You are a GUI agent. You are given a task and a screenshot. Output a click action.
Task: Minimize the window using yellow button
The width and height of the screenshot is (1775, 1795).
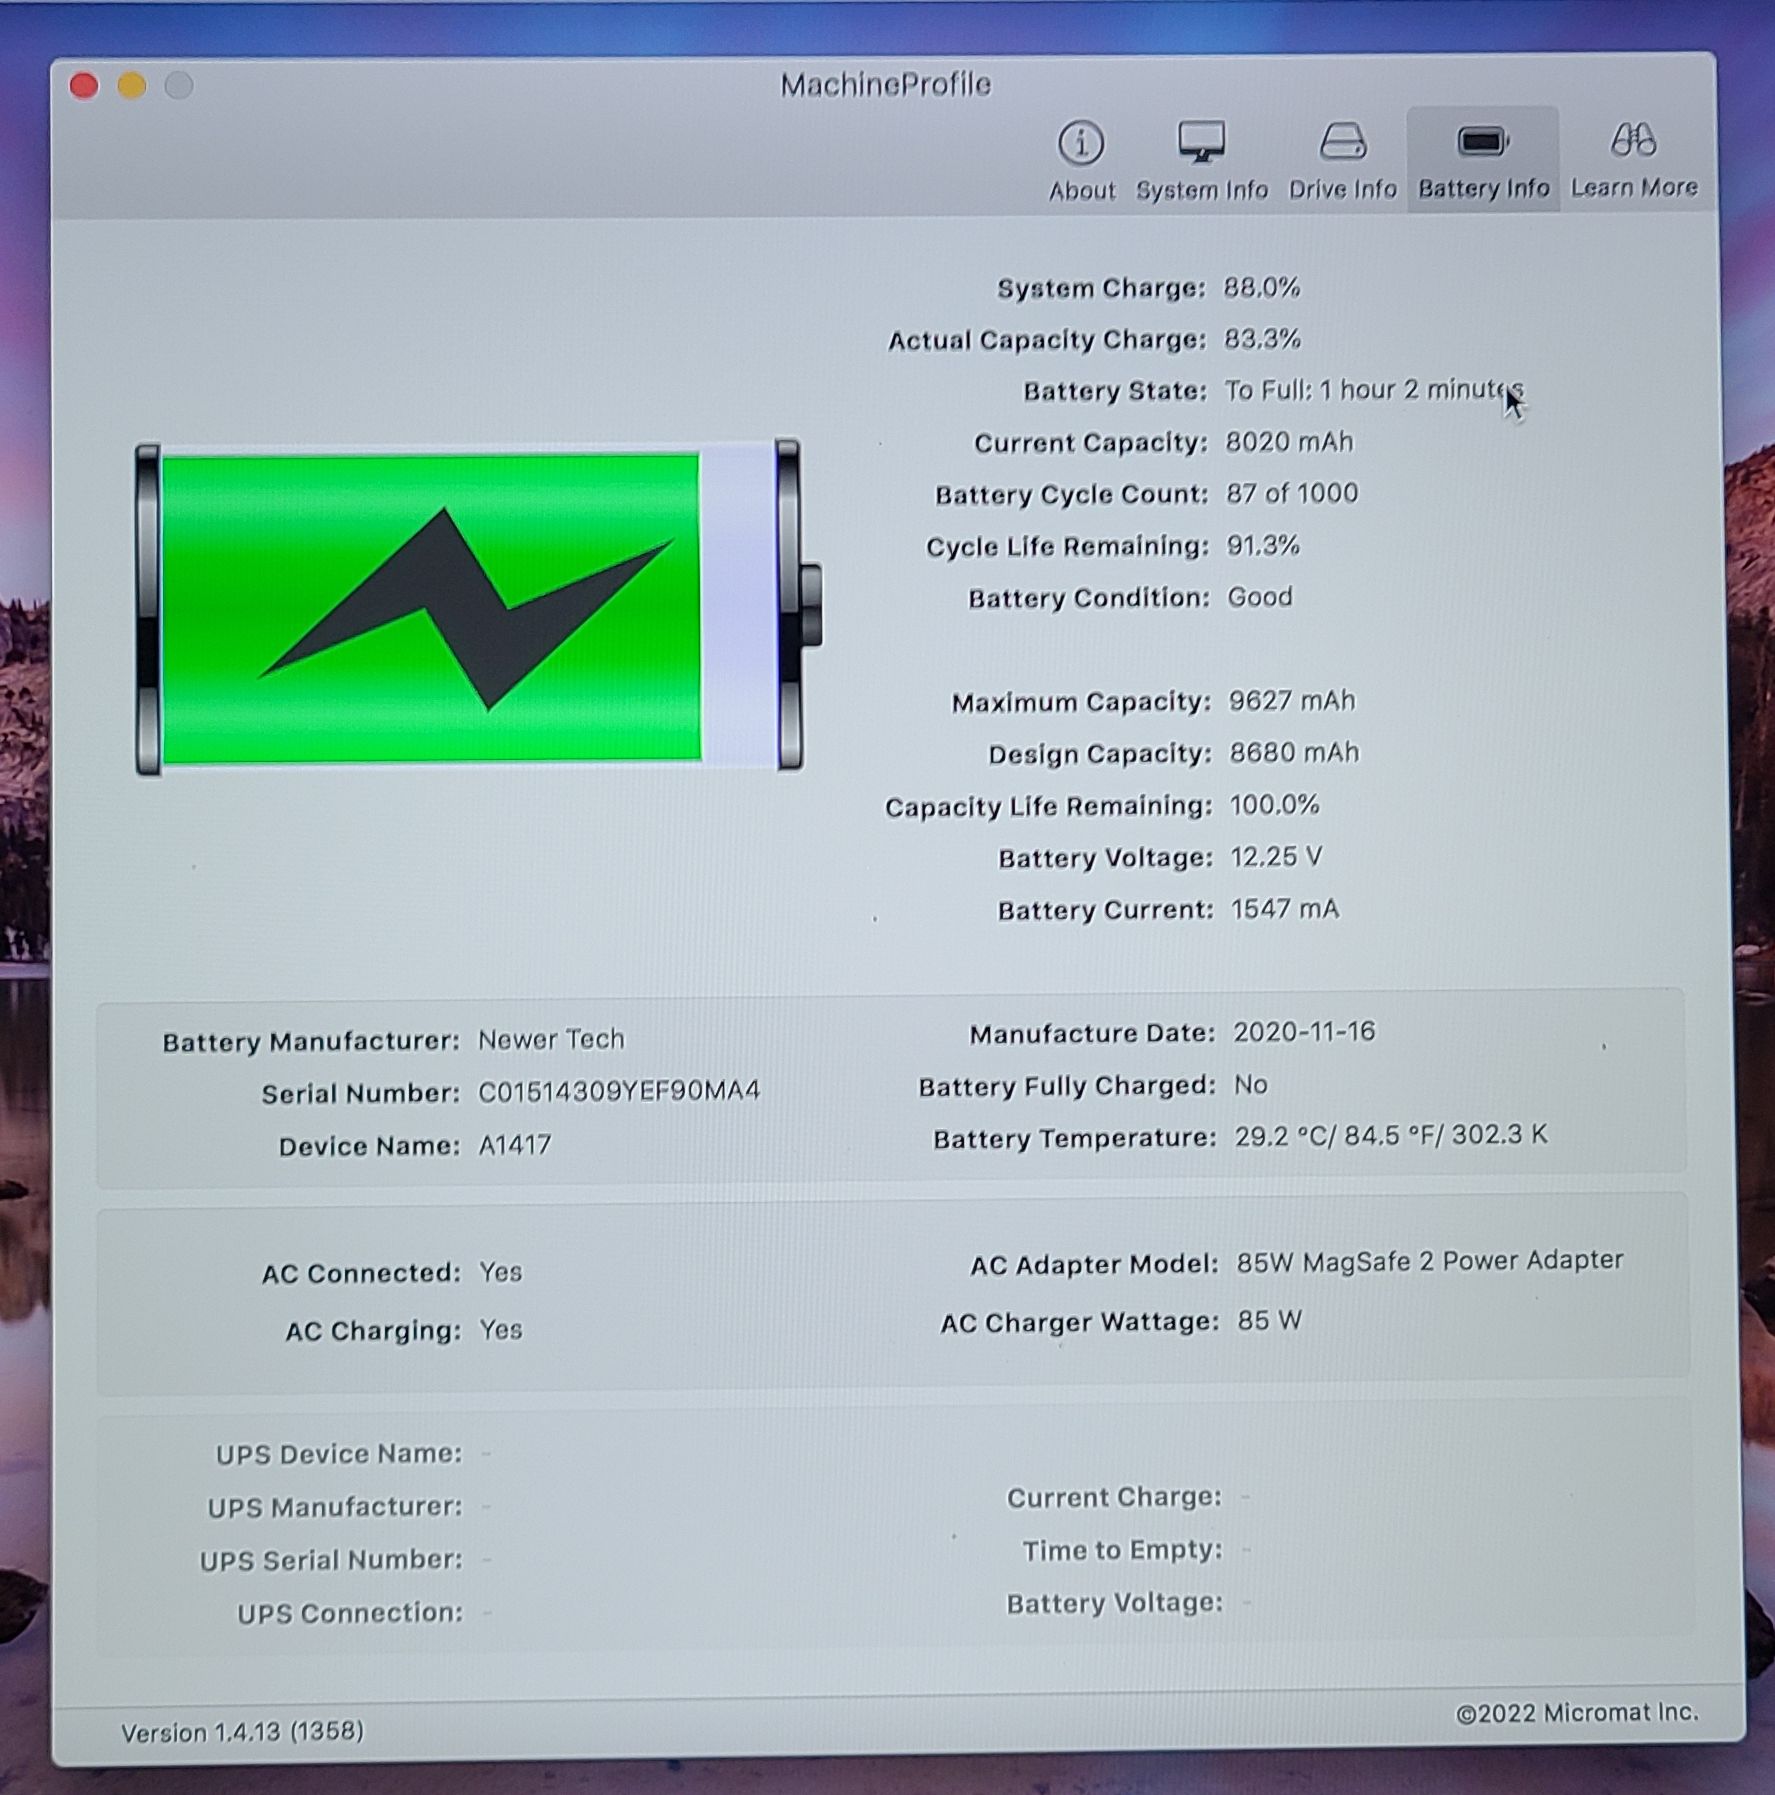coord(132,87)
